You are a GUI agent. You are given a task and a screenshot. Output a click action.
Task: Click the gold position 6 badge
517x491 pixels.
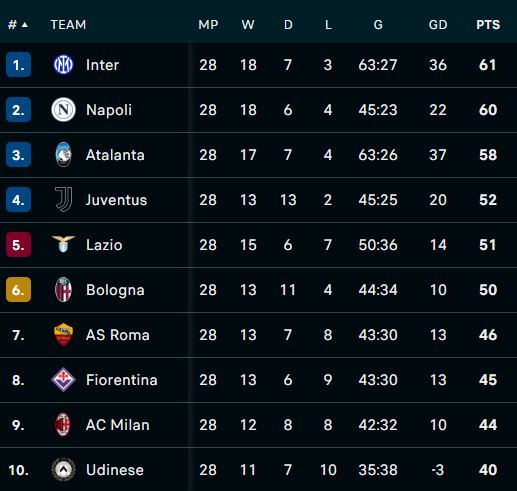click(x=18, y=289)
